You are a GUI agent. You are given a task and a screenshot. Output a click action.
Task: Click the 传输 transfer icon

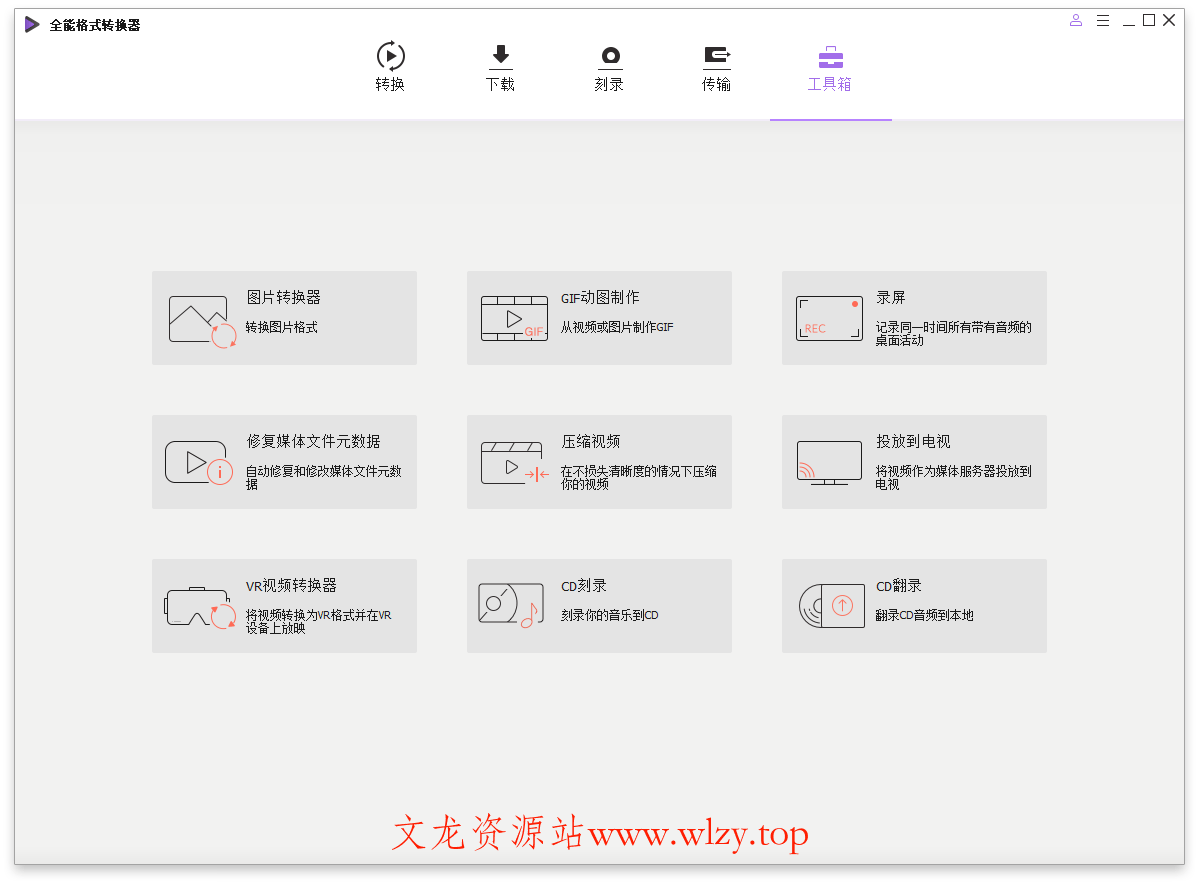coord(716,55)
